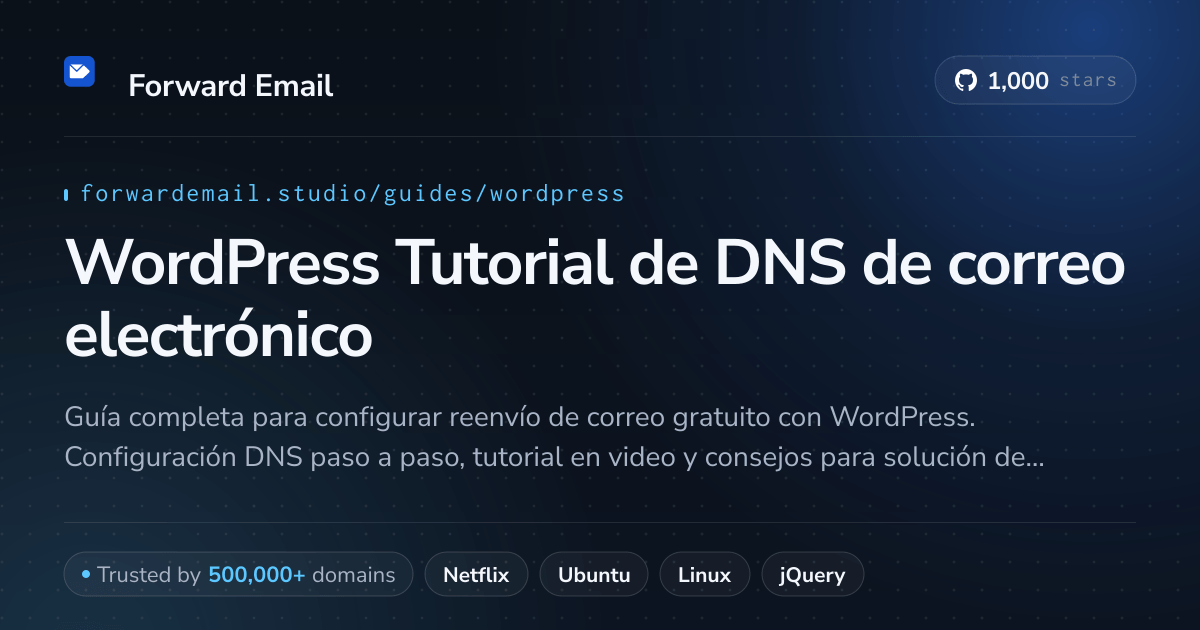This screenshot has height=630, width=1200.
Task: Click the word stars in the GitHub badge
Action: coord(1088,81)
